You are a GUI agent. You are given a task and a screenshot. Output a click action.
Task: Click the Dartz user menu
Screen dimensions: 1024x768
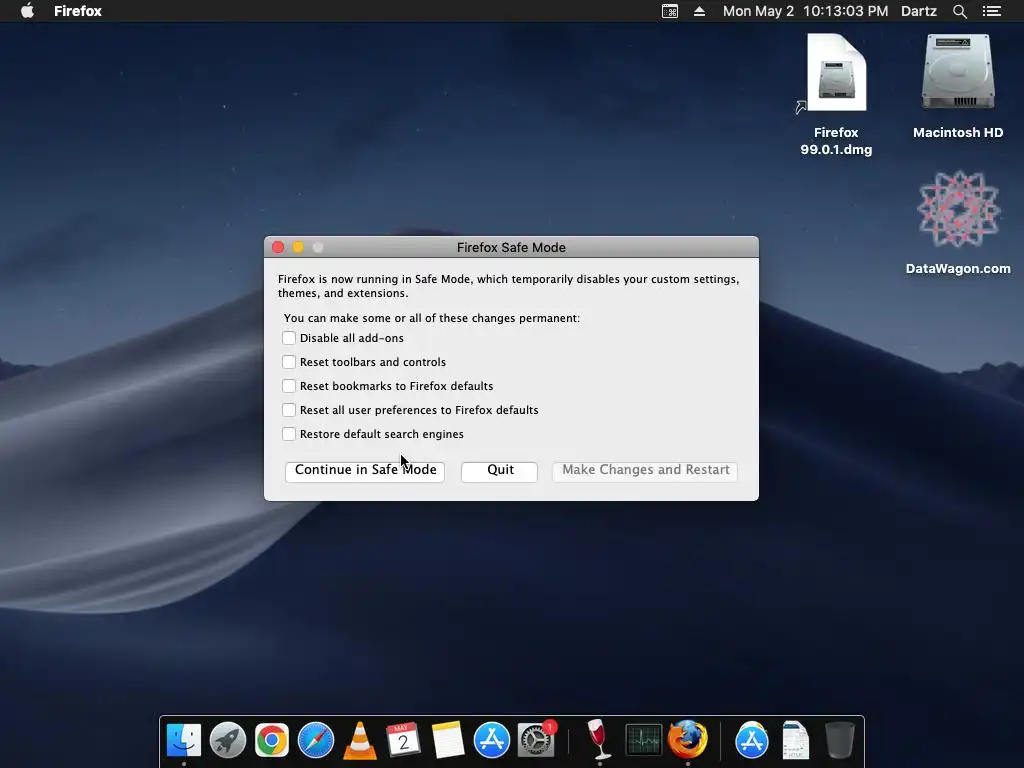coord(918,11)
